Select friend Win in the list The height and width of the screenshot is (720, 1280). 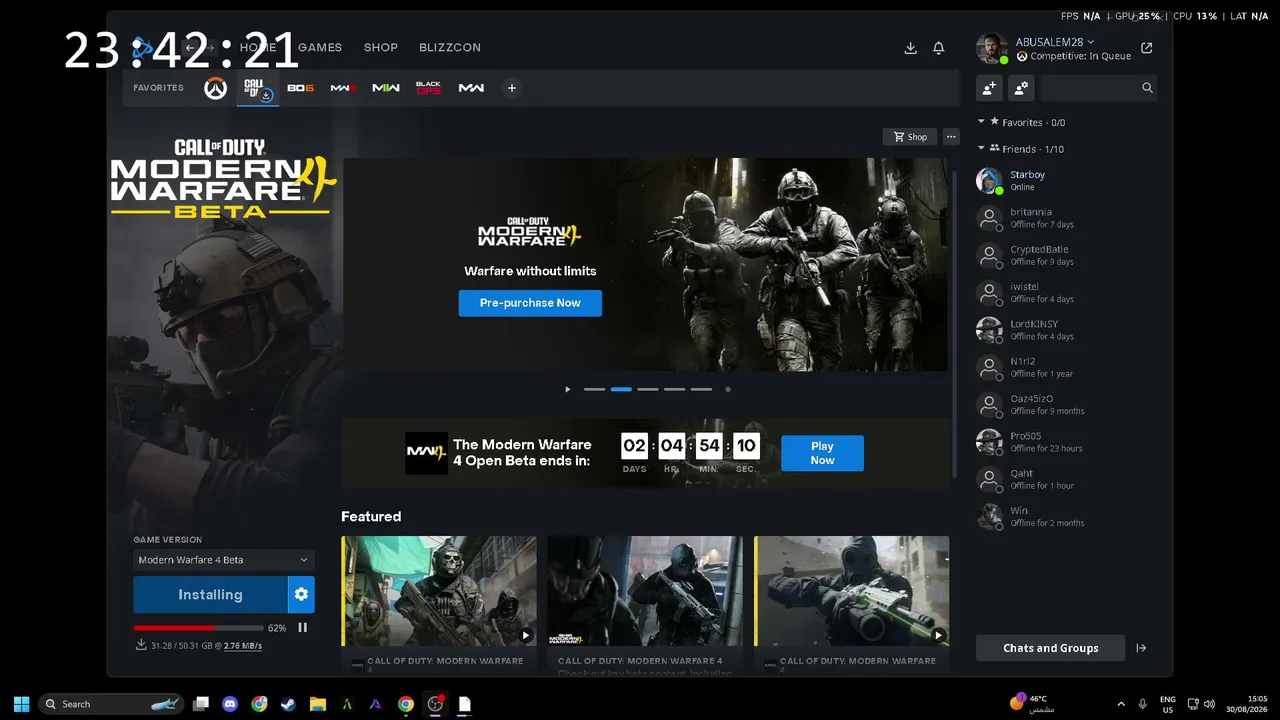click(1065, 517)
